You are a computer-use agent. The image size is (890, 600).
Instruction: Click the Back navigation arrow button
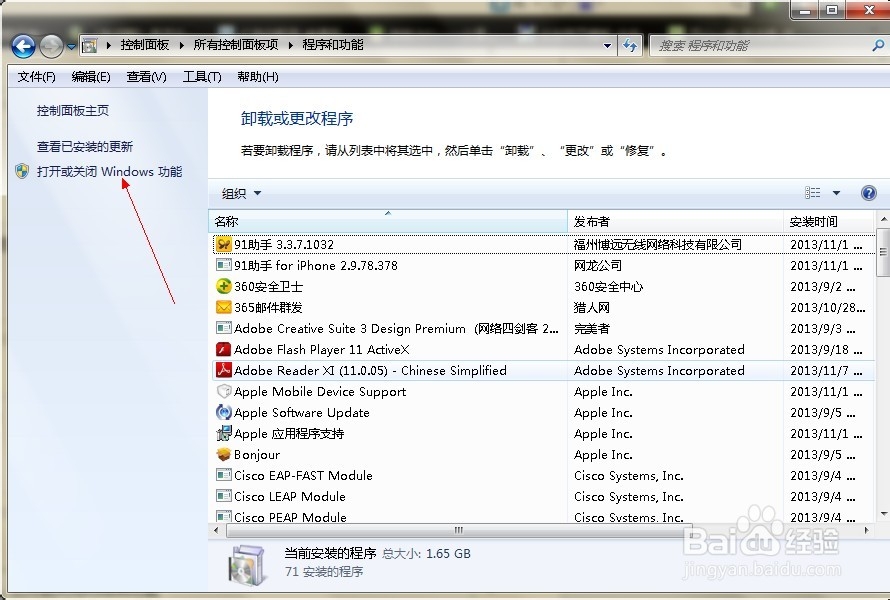(23, 47)
